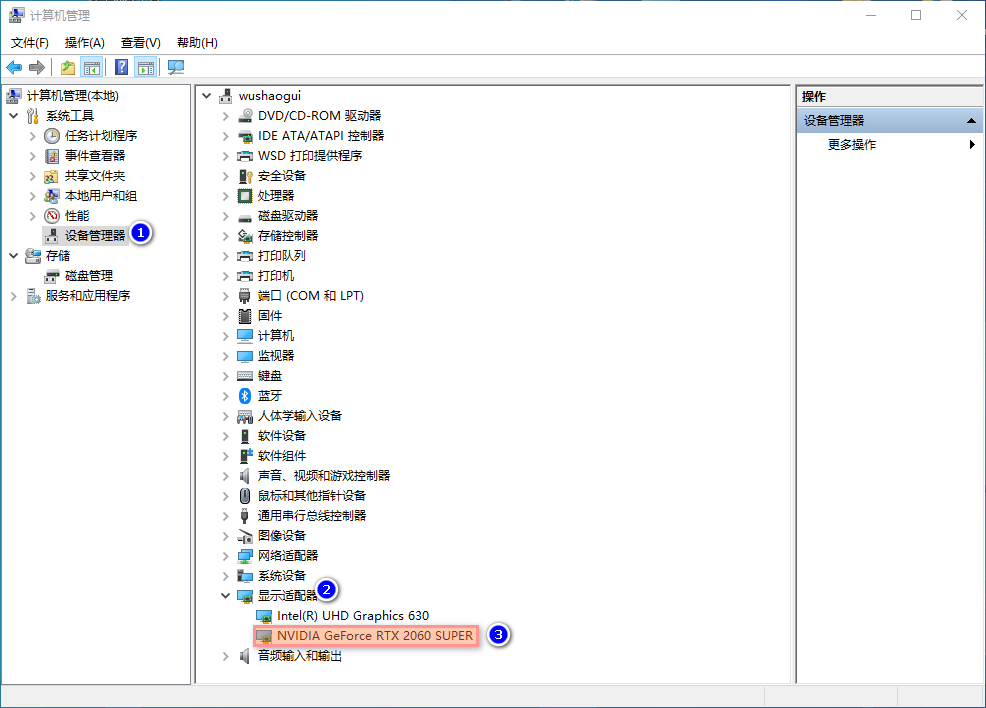This screenshot has width=986, height=708.
Task: Click the scan for hardware changes icon
Action: click(x=176, y=67)
